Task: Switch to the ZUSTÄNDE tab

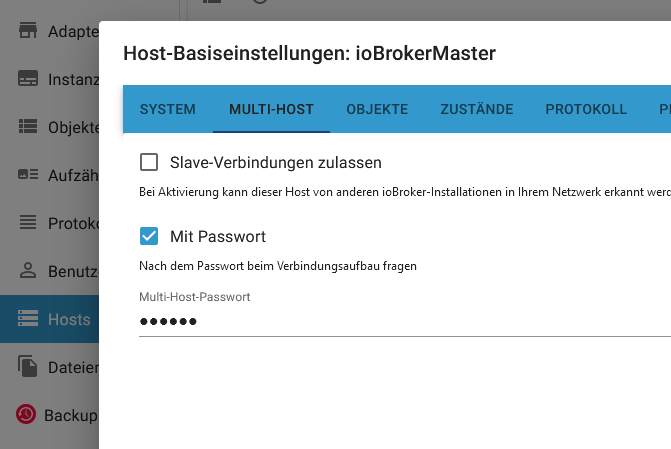Action: coord(477,109)
